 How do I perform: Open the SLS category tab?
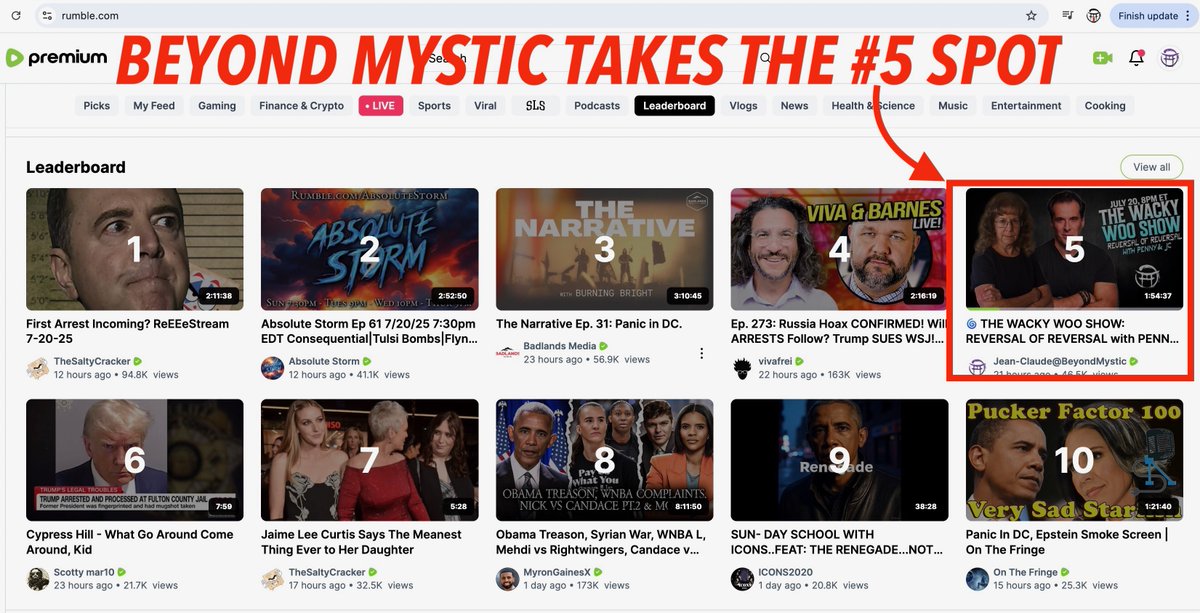(x=535, y=105)
